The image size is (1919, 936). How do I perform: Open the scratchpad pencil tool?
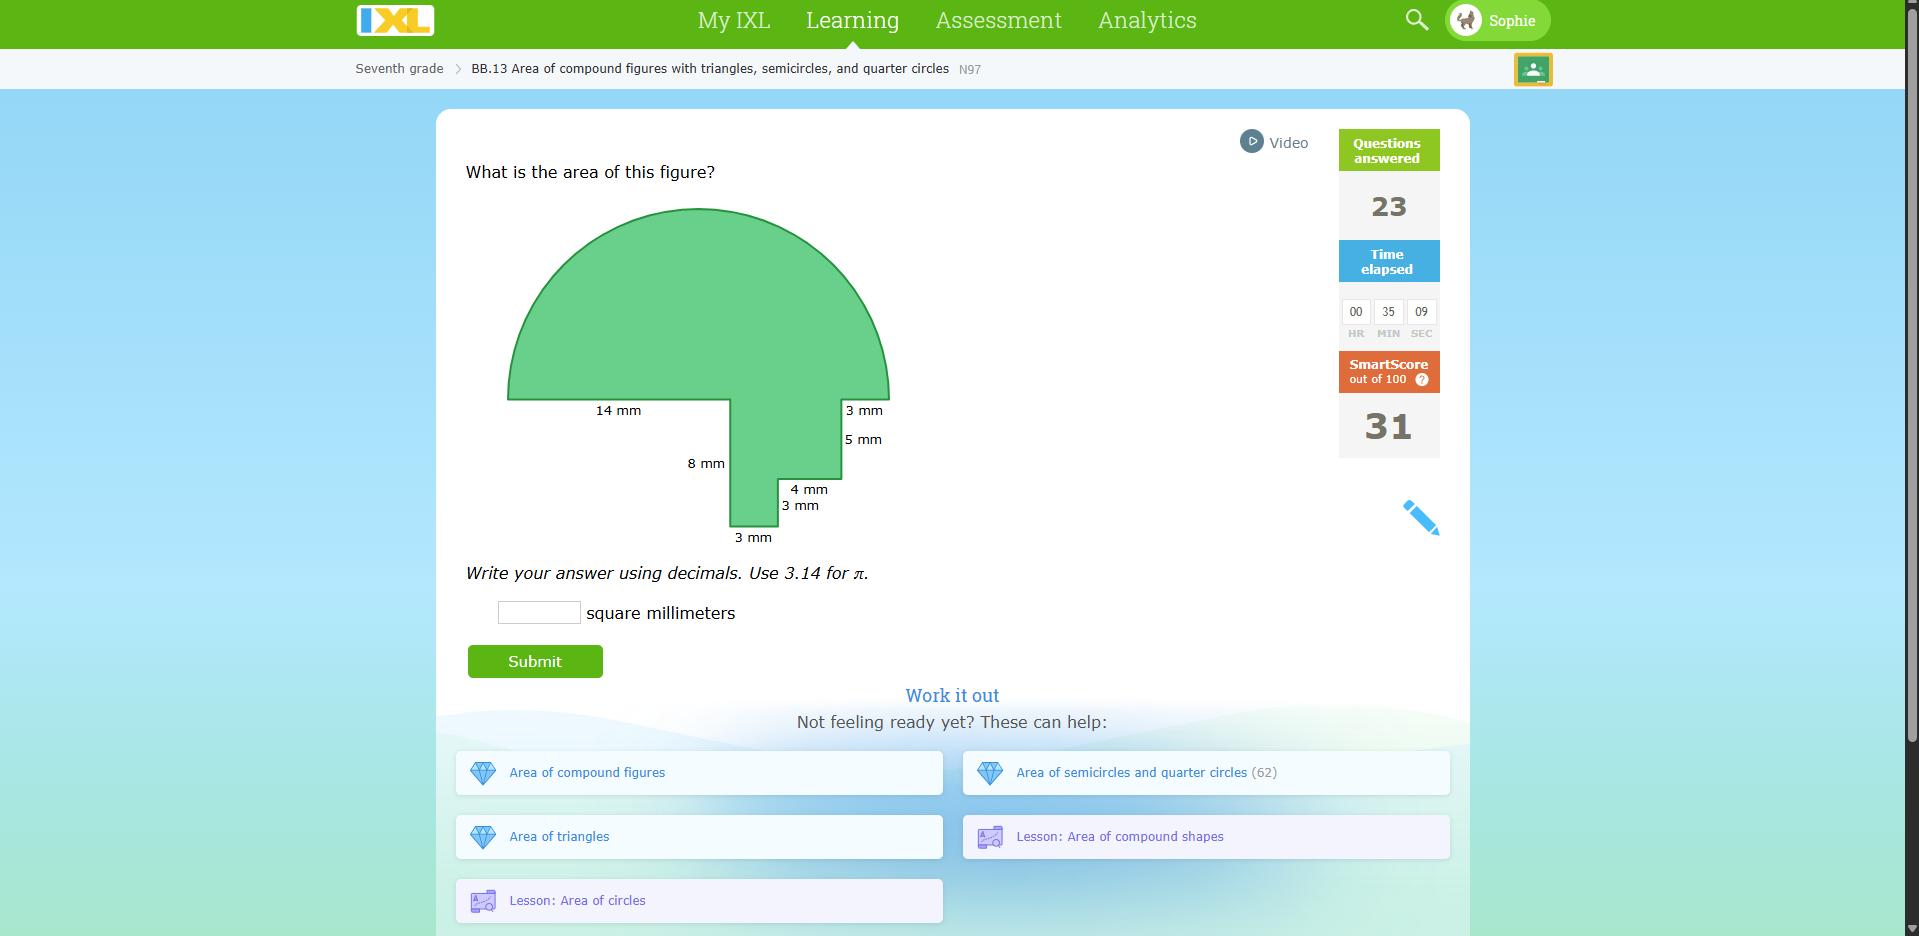1422,517
